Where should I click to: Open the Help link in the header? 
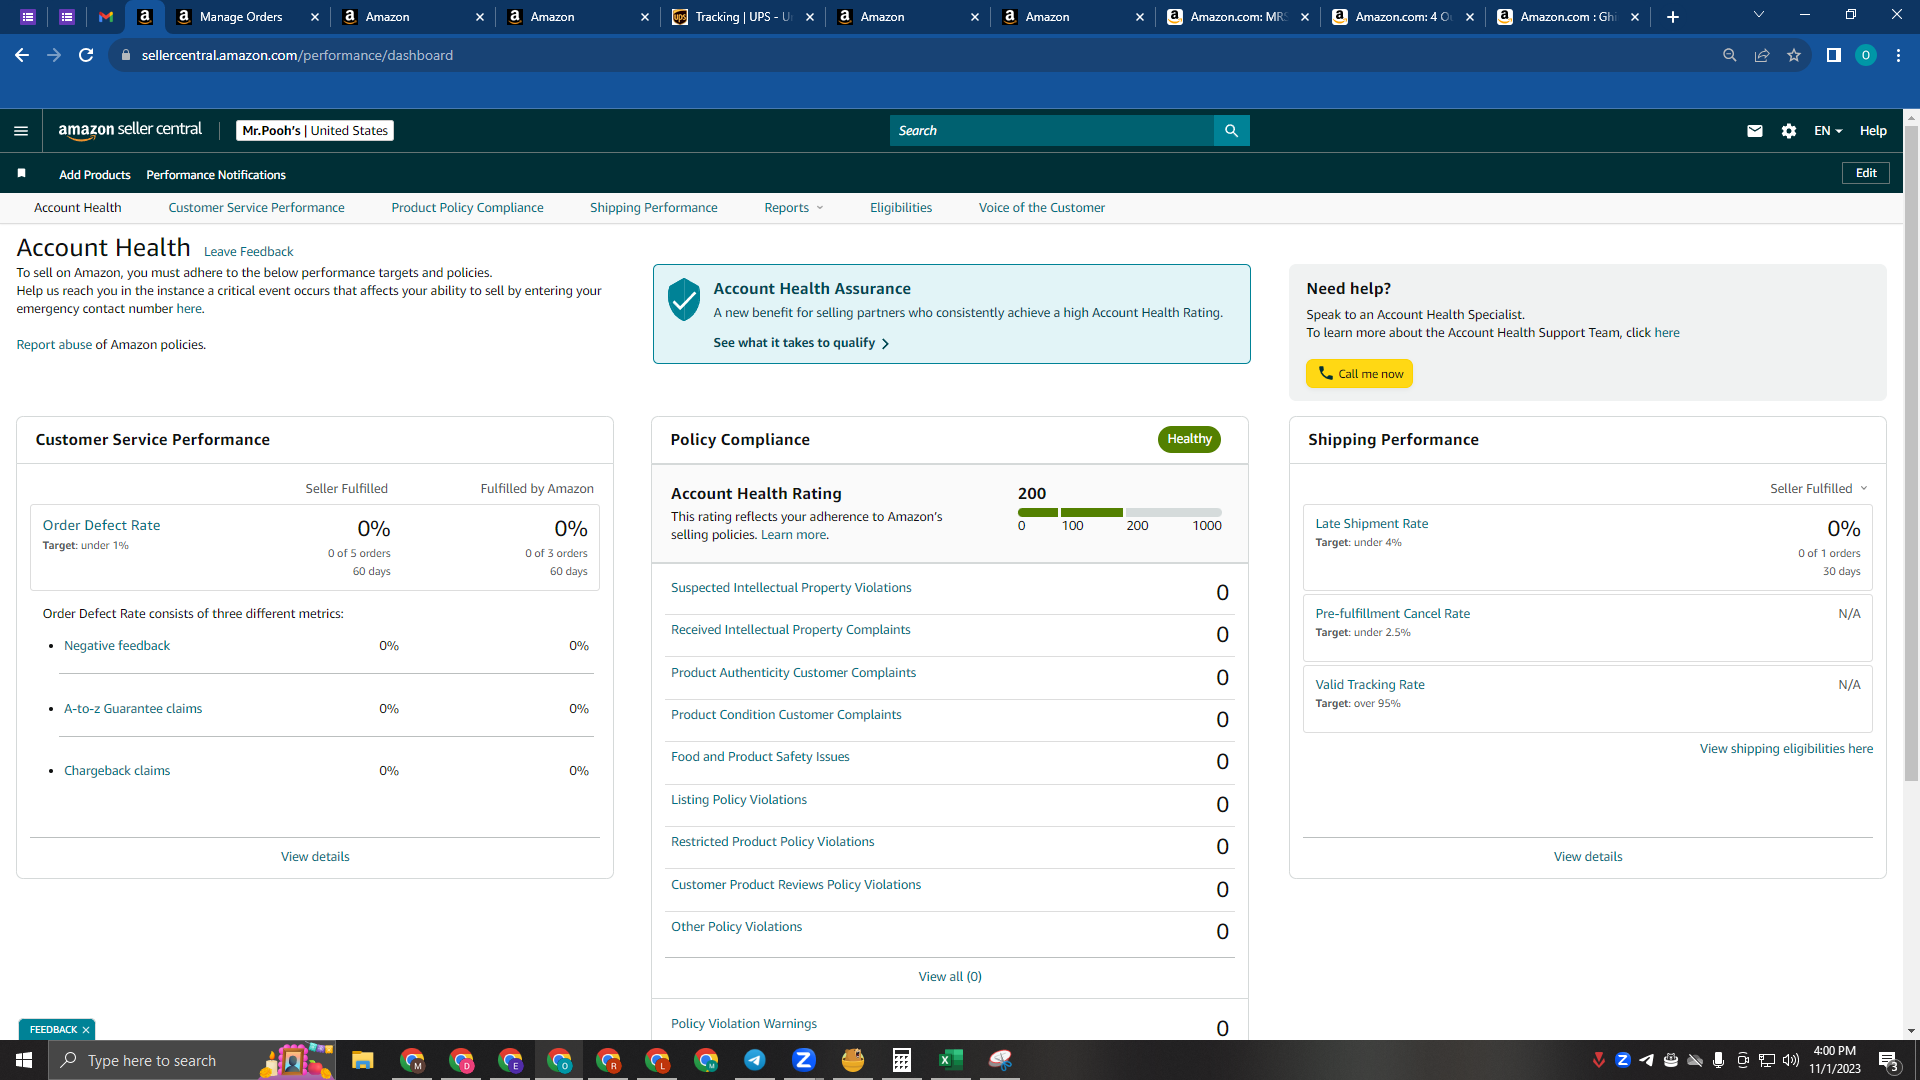click(x=1873, y=131)
